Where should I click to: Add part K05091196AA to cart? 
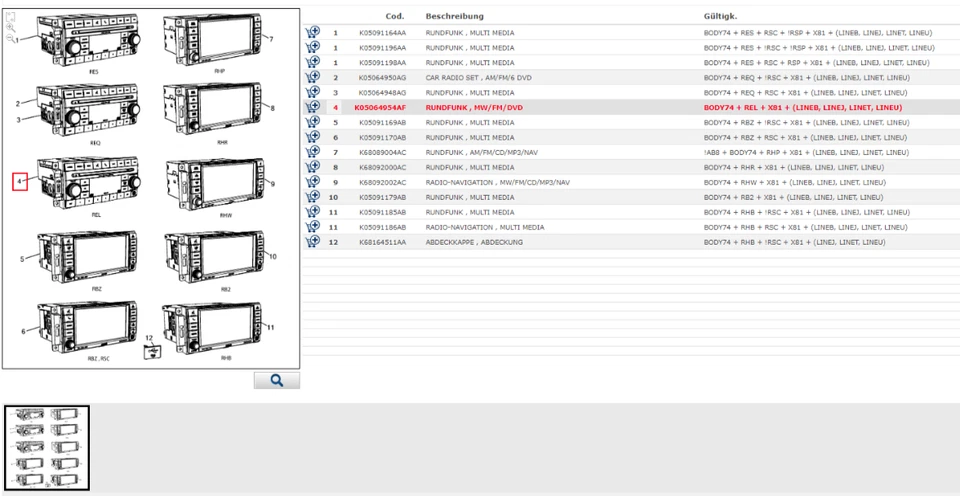(x=312, y=47)
